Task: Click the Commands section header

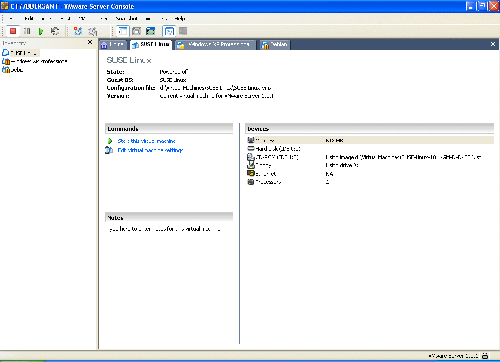Action: click(169, 129)
